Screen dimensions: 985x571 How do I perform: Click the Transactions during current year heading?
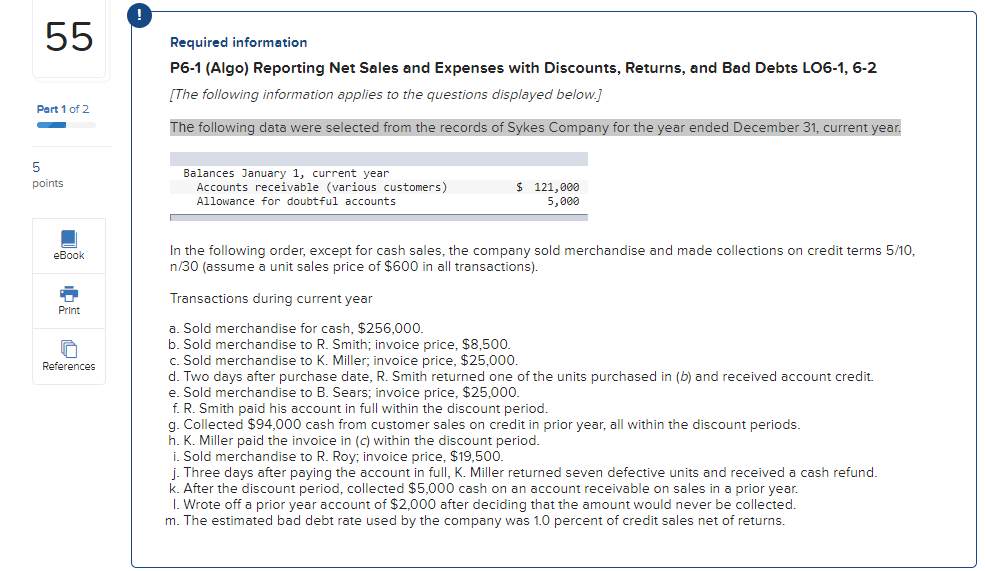(271, 298)
